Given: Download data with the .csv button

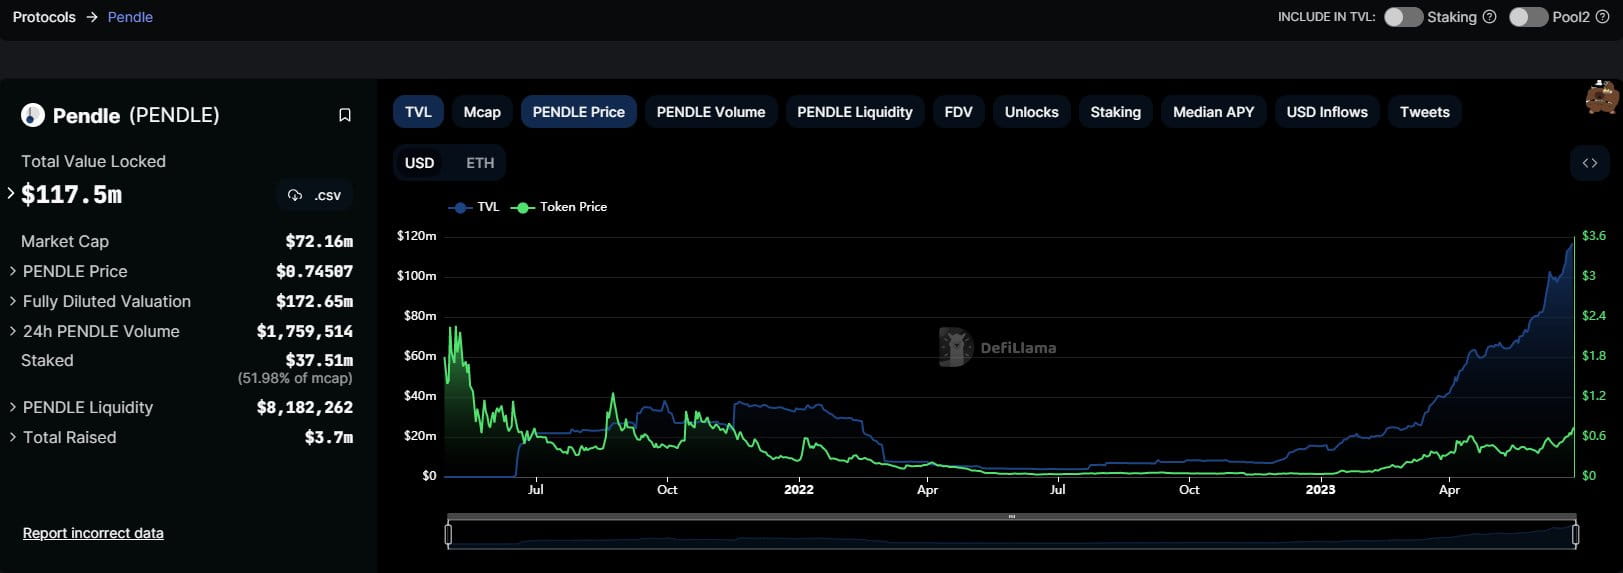Looking at the screenshot, I should (x=315, y=195).
